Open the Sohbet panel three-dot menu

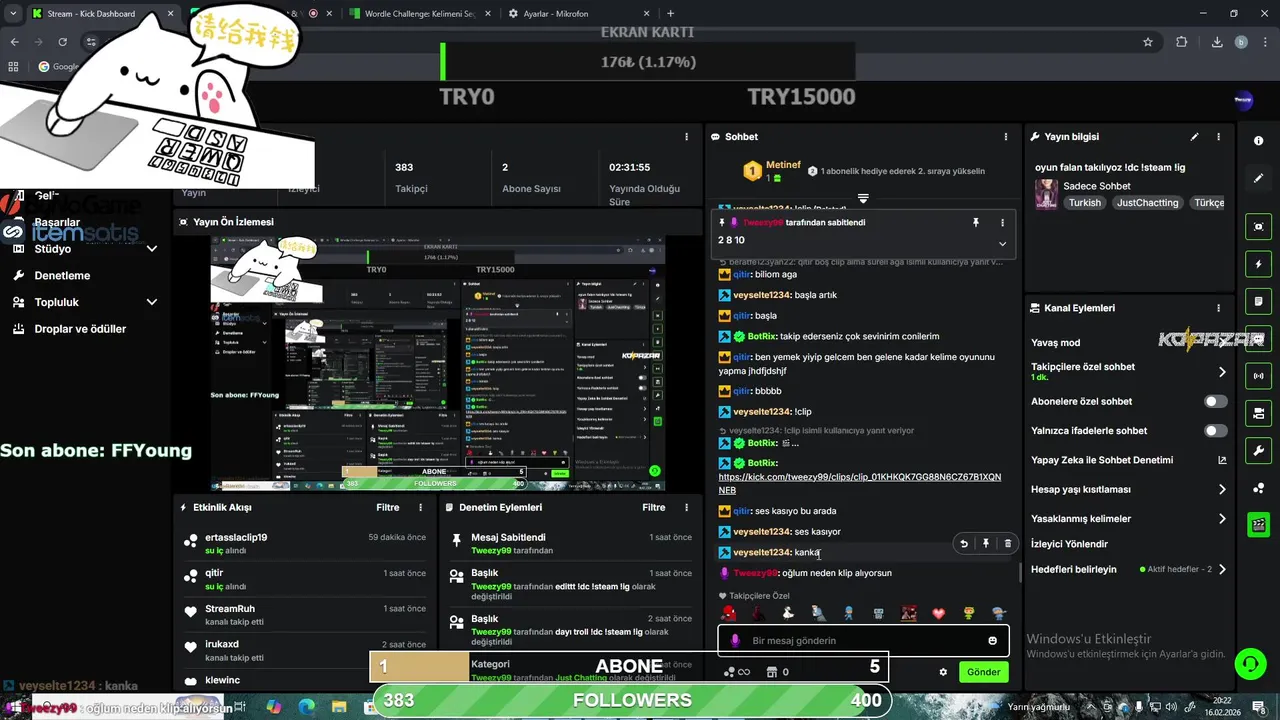pos(1006,137)
